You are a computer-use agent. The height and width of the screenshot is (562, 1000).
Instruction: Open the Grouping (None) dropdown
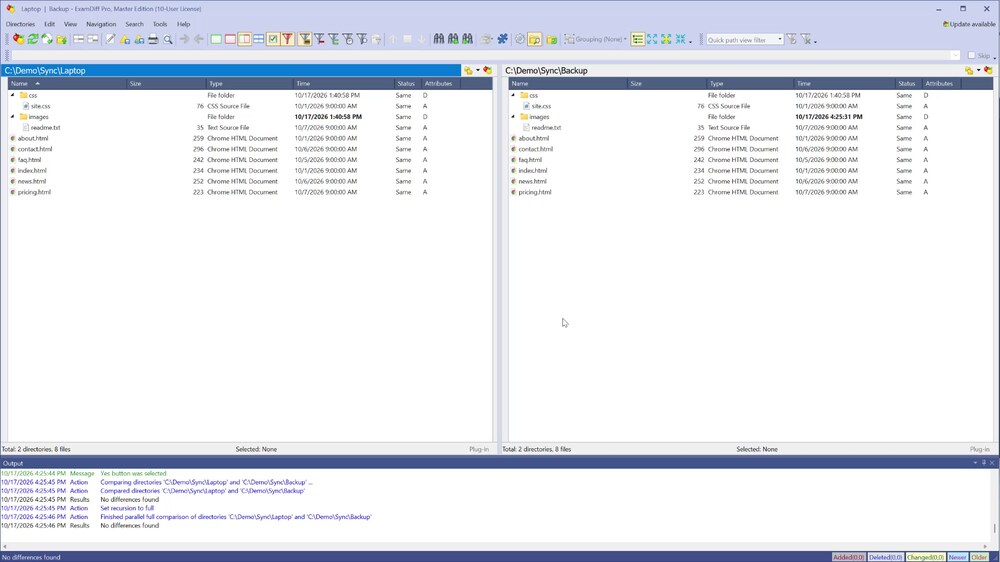click(594, 40)
